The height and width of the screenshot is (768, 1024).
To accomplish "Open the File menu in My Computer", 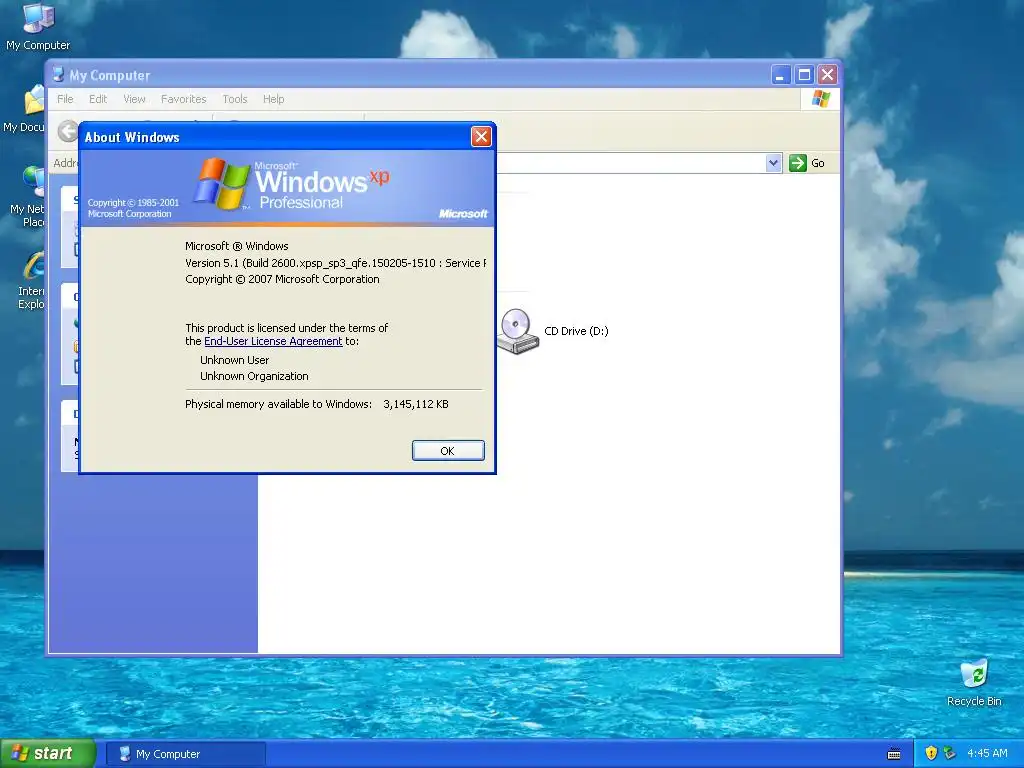I will (65, 99).
